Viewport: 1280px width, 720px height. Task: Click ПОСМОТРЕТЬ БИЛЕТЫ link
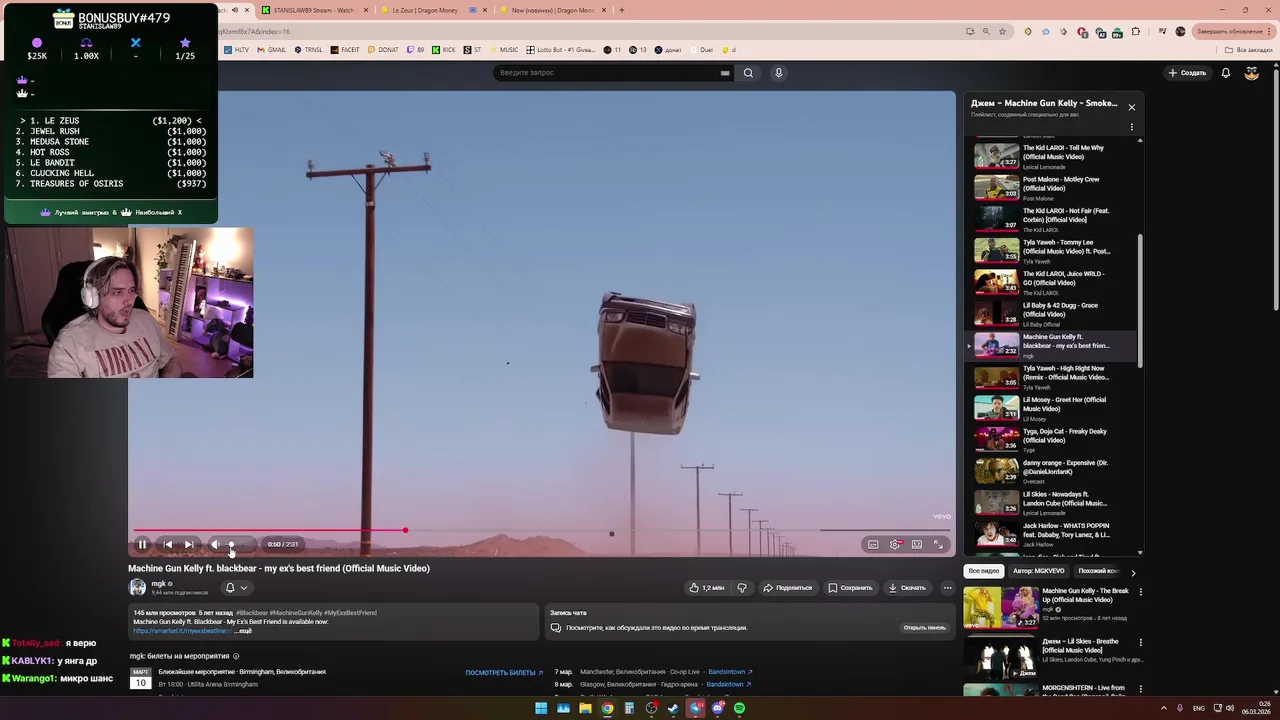[504, 673]
